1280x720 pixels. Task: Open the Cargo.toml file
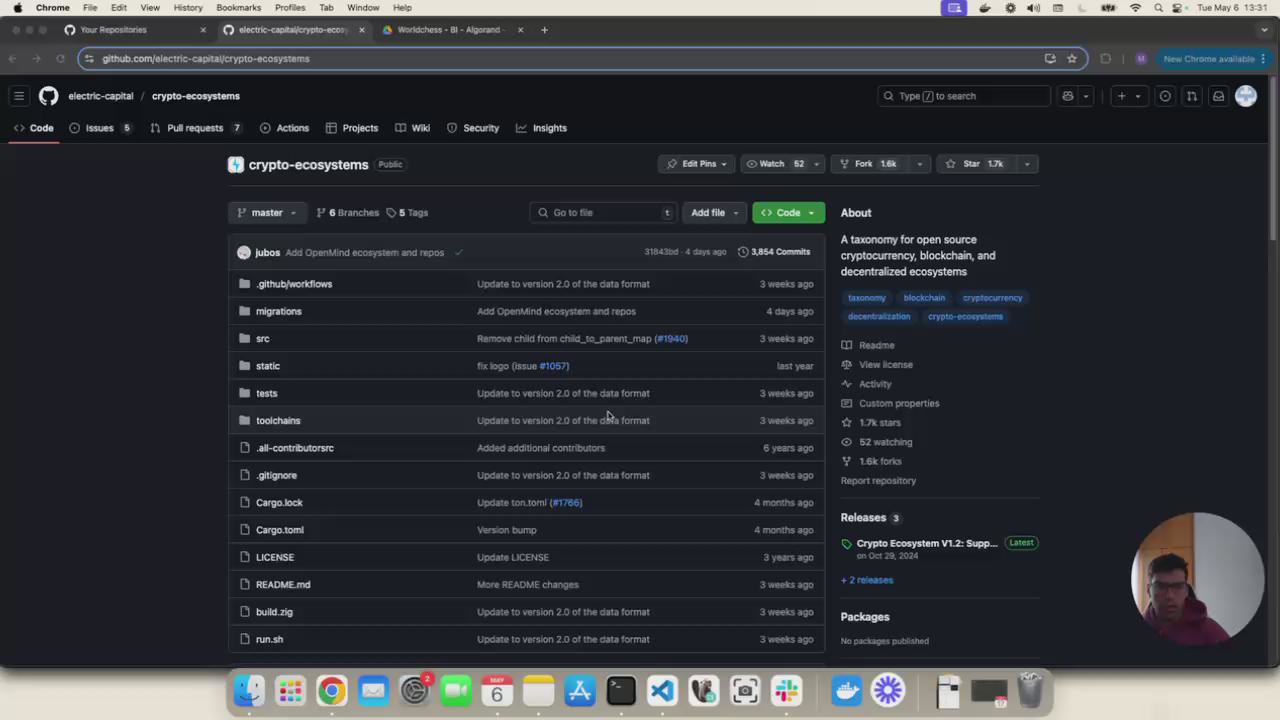coord(280,530)
